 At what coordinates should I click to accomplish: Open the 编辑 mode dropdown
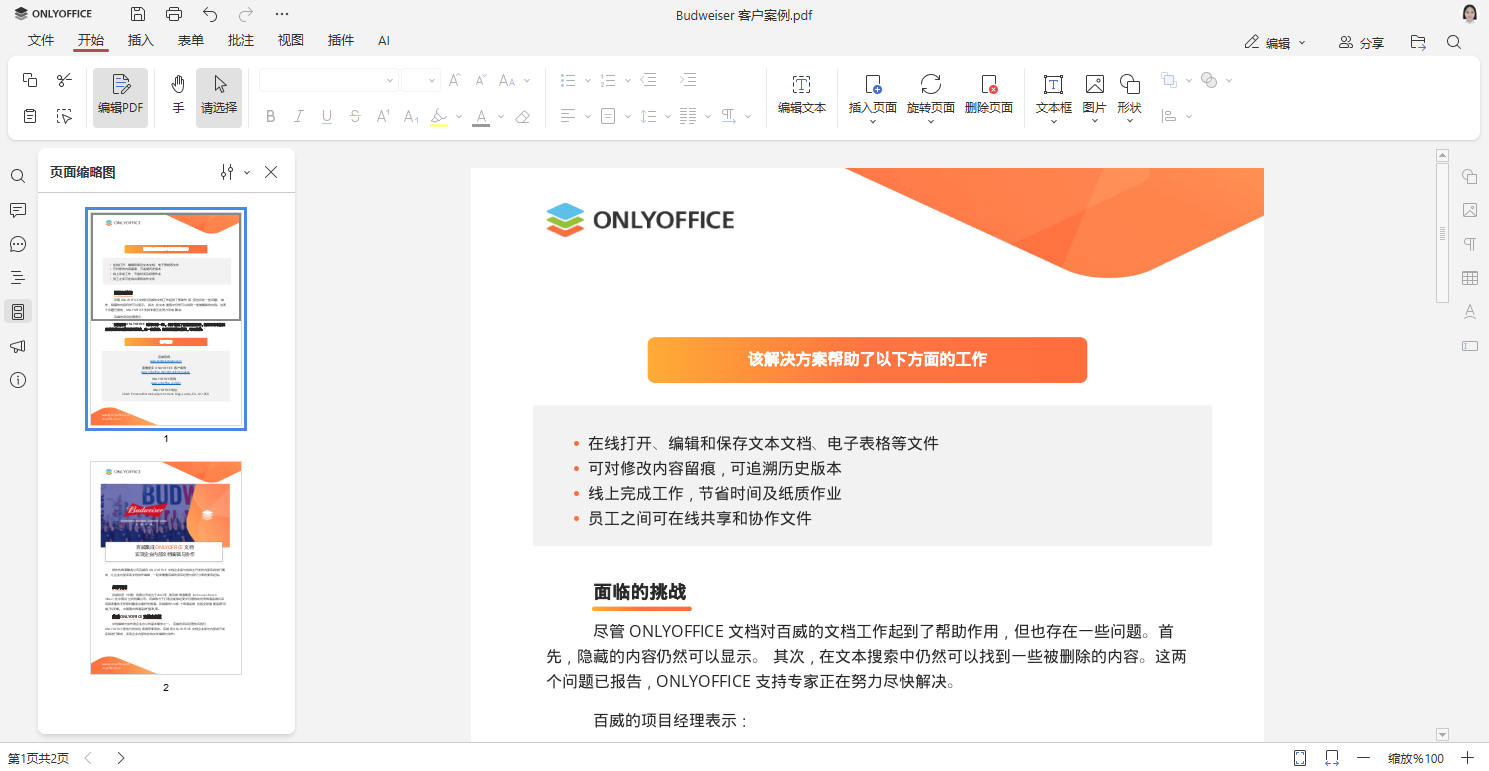pyautogui.click(x=1275, y=42)
